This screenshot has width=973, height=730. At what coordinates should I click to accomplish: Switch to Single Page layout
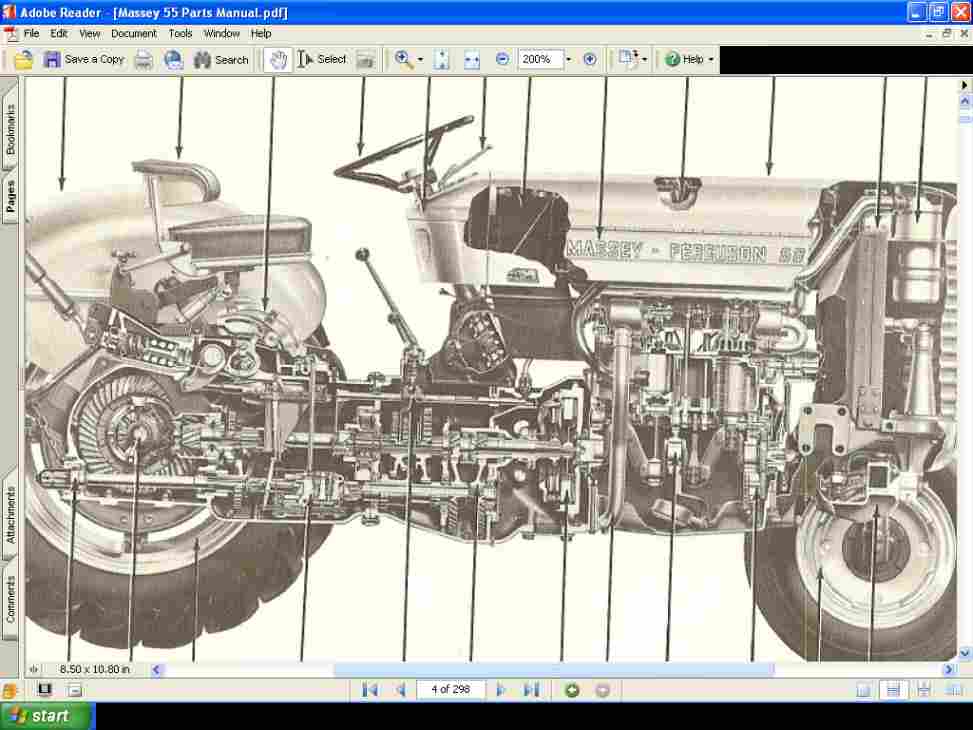[863, 690]
